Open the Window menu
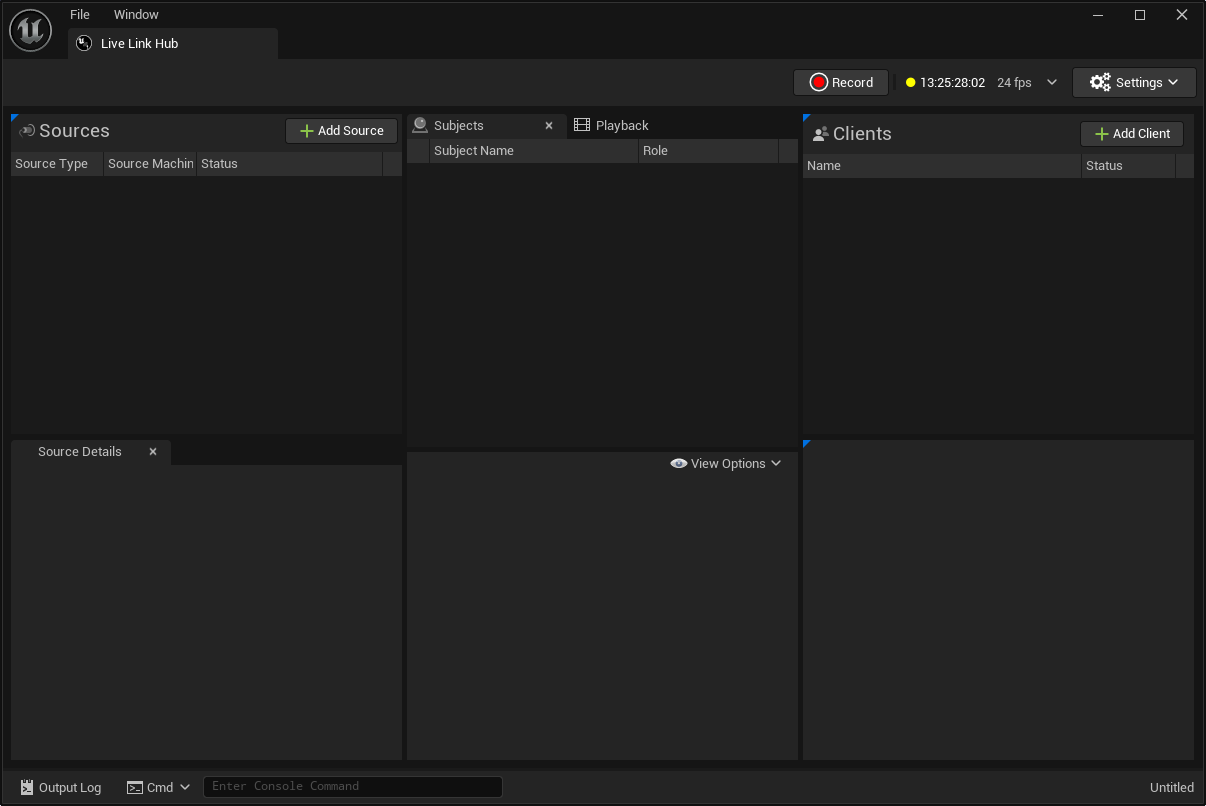 coord(136,15)
